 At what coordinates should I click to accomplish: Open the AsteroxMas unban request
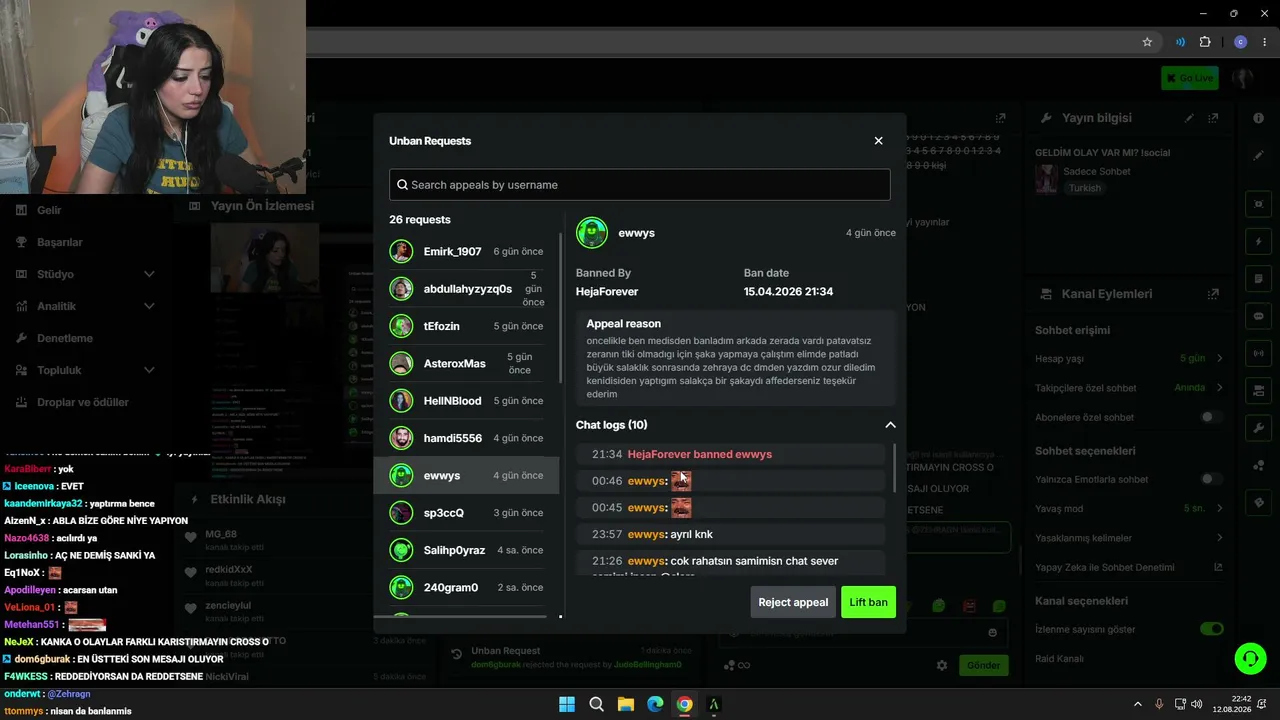pyautogui.click(x=467, y=363)
